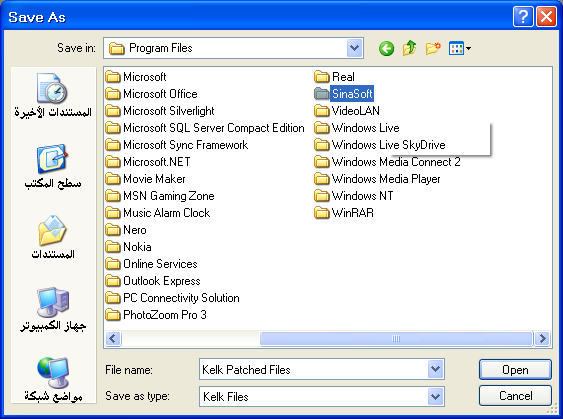Select the WinRAR folder
This screenshot has width=563, height=419.
tap(344, 213)
